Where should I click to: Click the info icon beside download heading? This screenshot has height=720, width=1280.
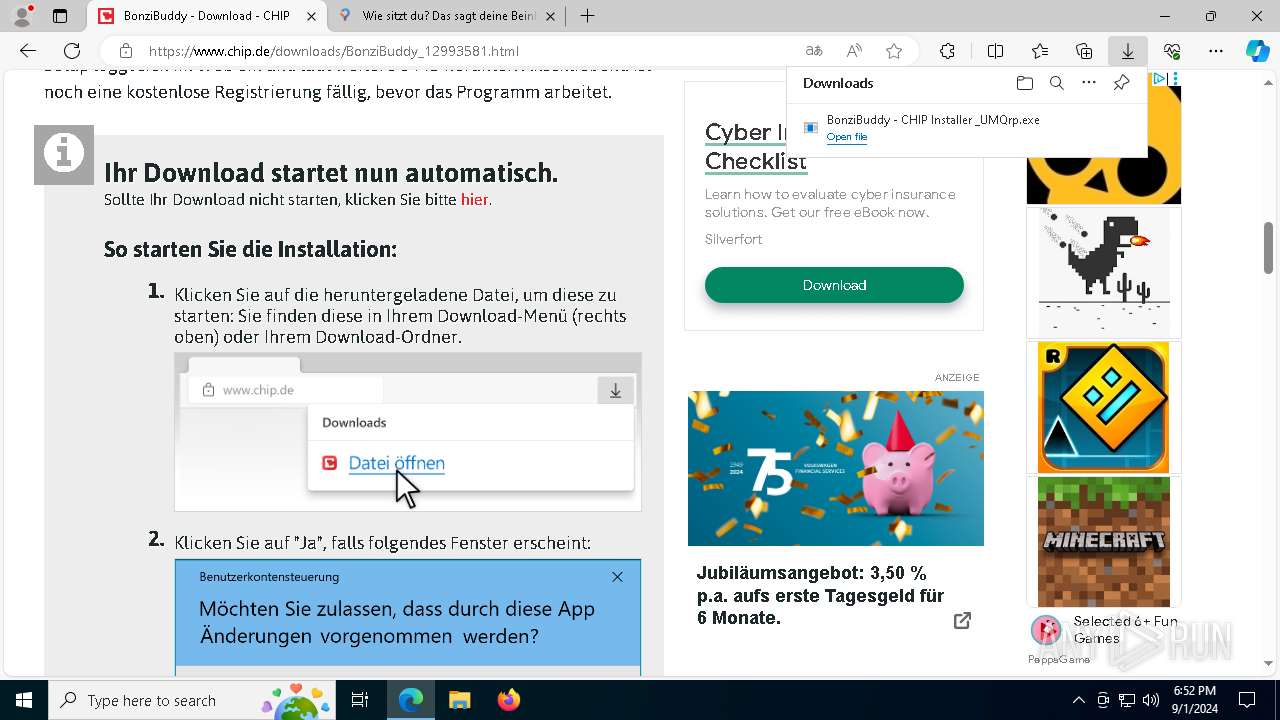tap(64, 155)
